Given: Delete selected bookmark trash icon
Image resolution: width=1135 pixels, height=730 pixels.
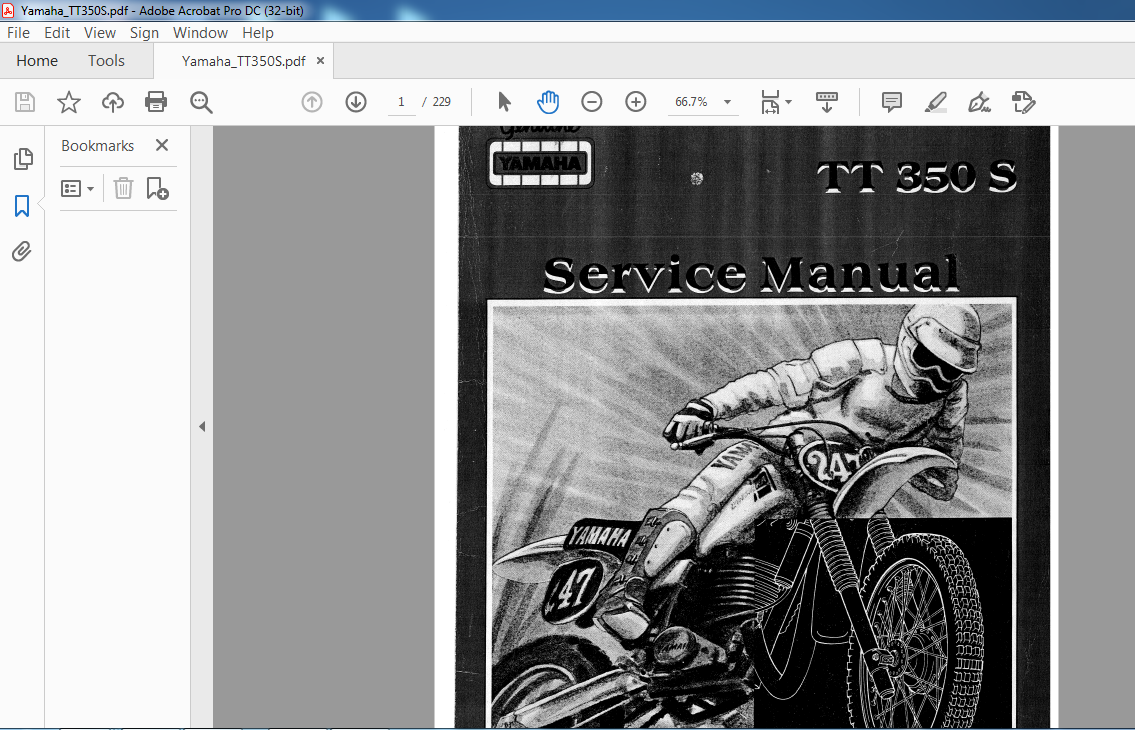Looking at the screenshot, I should [123, 188].
